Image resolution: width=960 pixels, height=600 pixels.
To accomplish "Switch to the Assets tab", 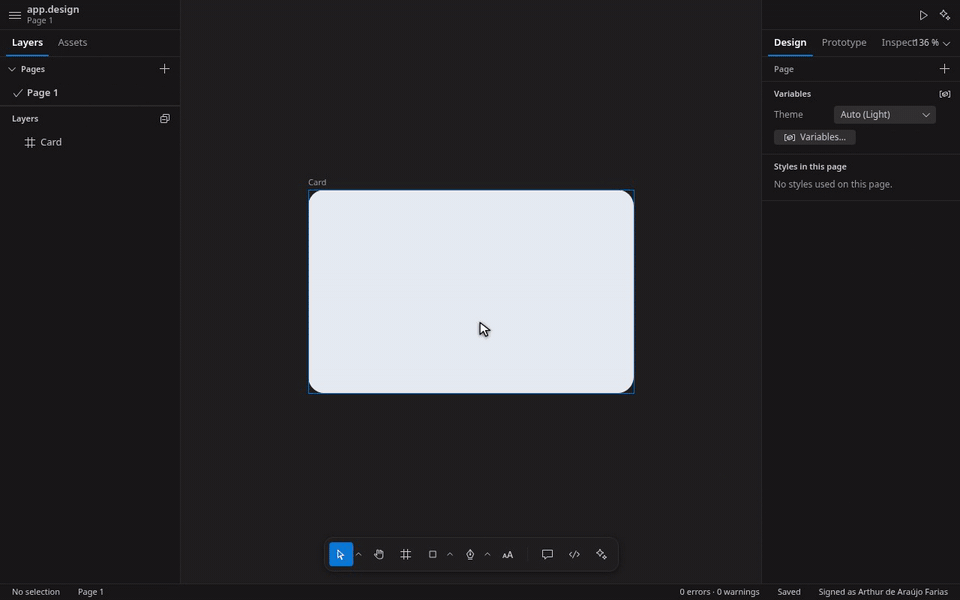I will coord(72,42).
